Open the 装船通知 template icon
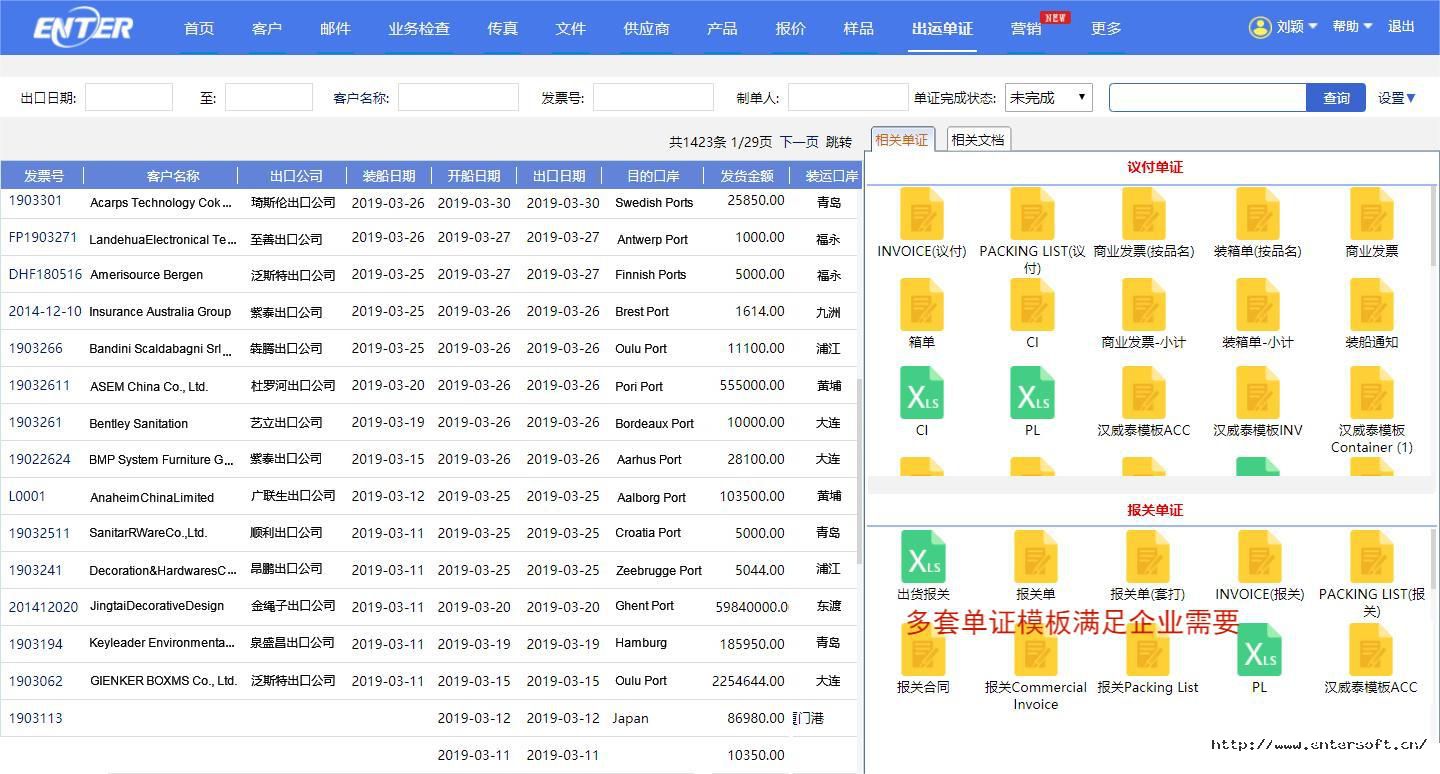 point(1372,304)
